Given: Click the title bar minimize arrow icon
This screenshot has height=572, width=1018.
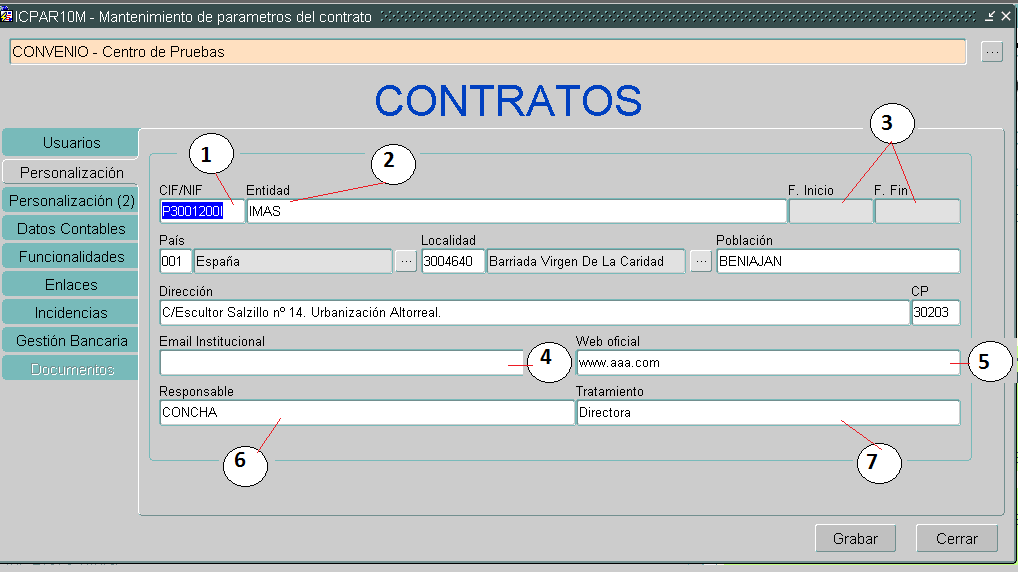Looking at the screenshot, I should coord(989,16).
